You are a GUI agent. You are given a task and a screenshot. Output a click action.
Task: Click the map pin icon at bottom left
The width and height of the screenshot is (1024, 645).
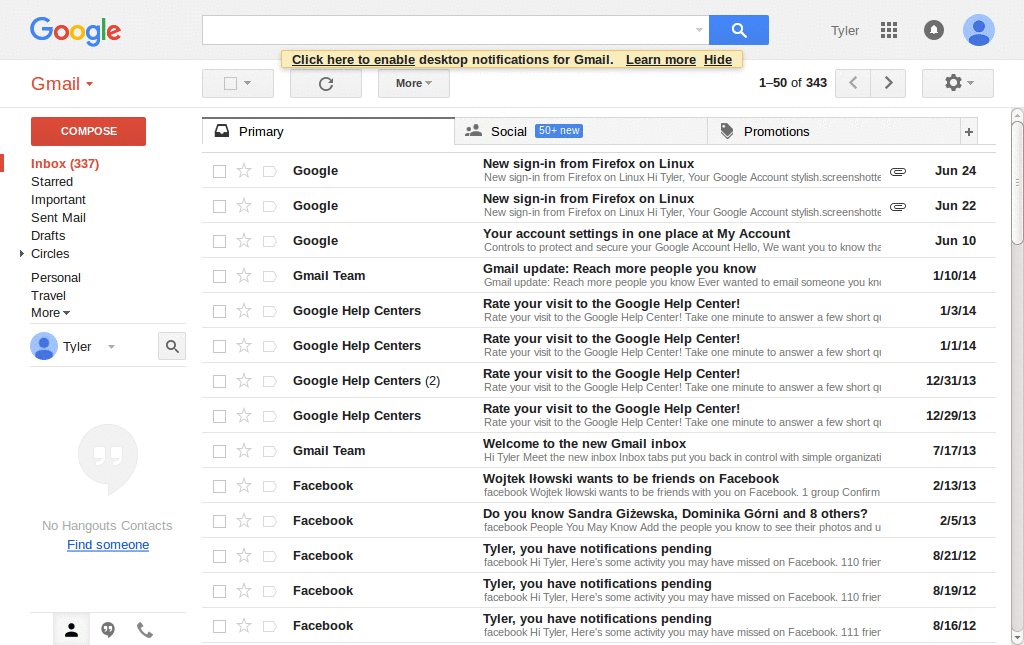click(107, 629)
